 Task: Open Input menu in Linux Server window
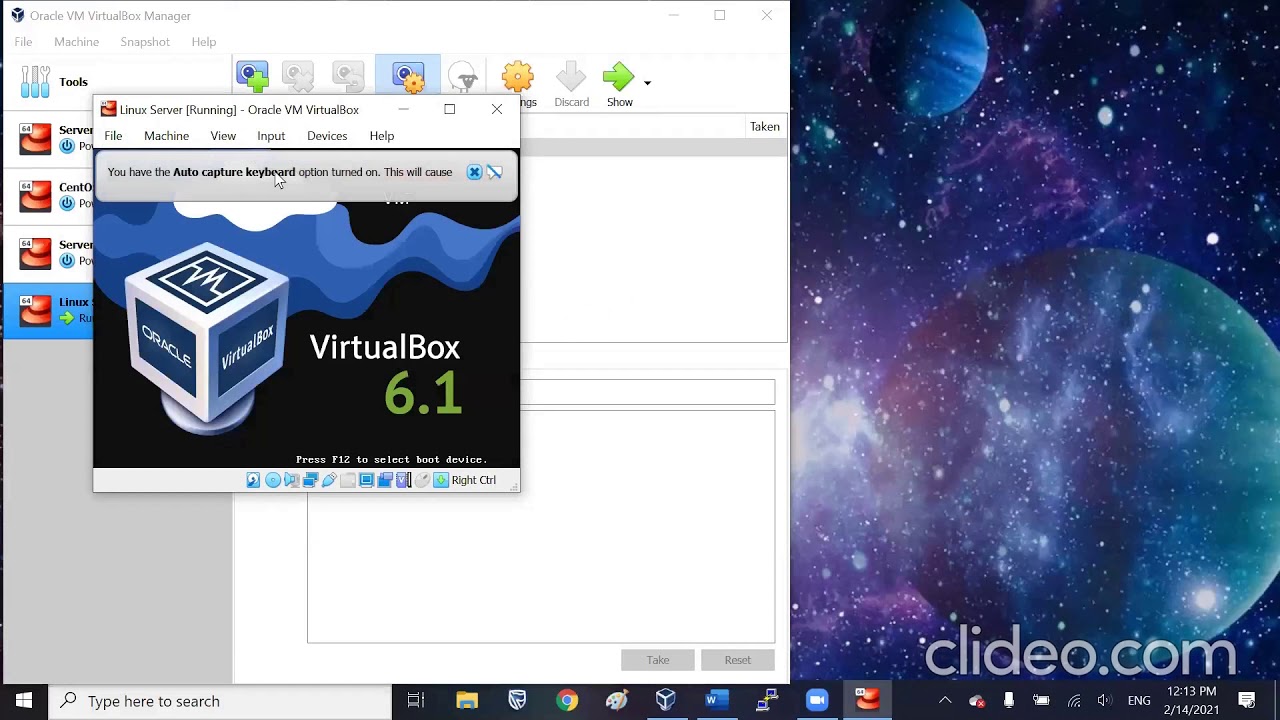271,136
